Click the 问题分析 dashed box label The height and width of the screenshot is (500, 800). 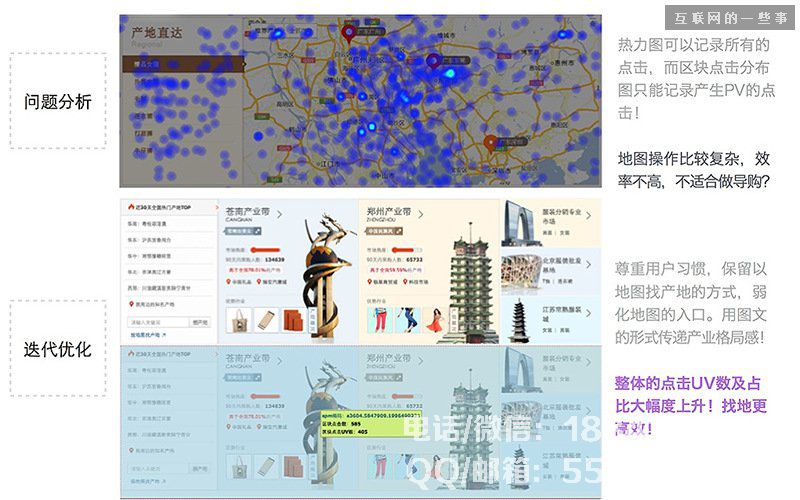(x=58, y=102)
